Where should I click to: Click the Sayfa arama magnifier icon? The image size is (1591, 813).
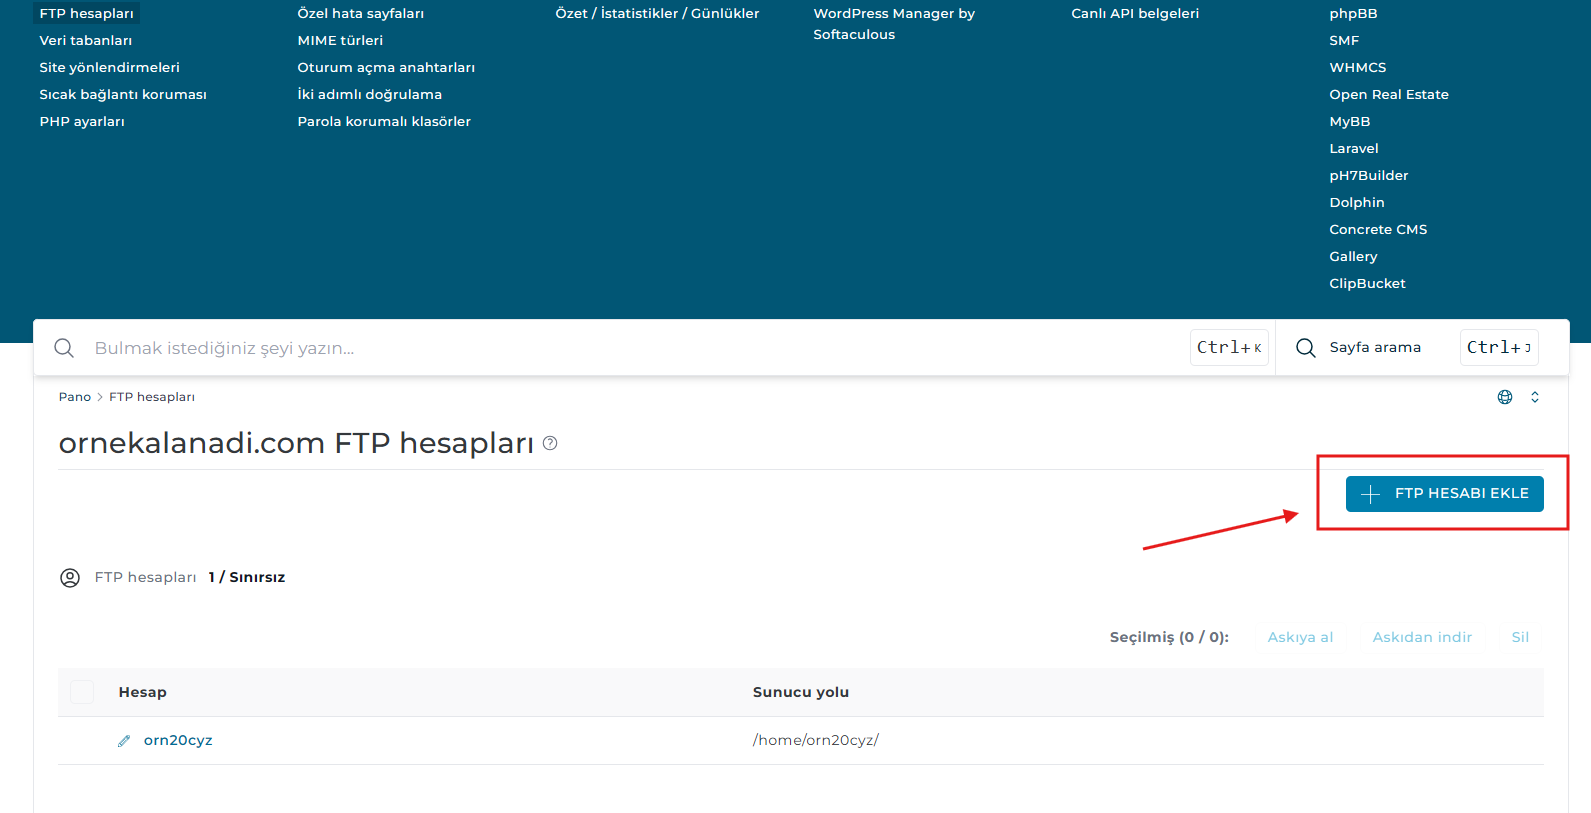click(x=1305, y=348)
